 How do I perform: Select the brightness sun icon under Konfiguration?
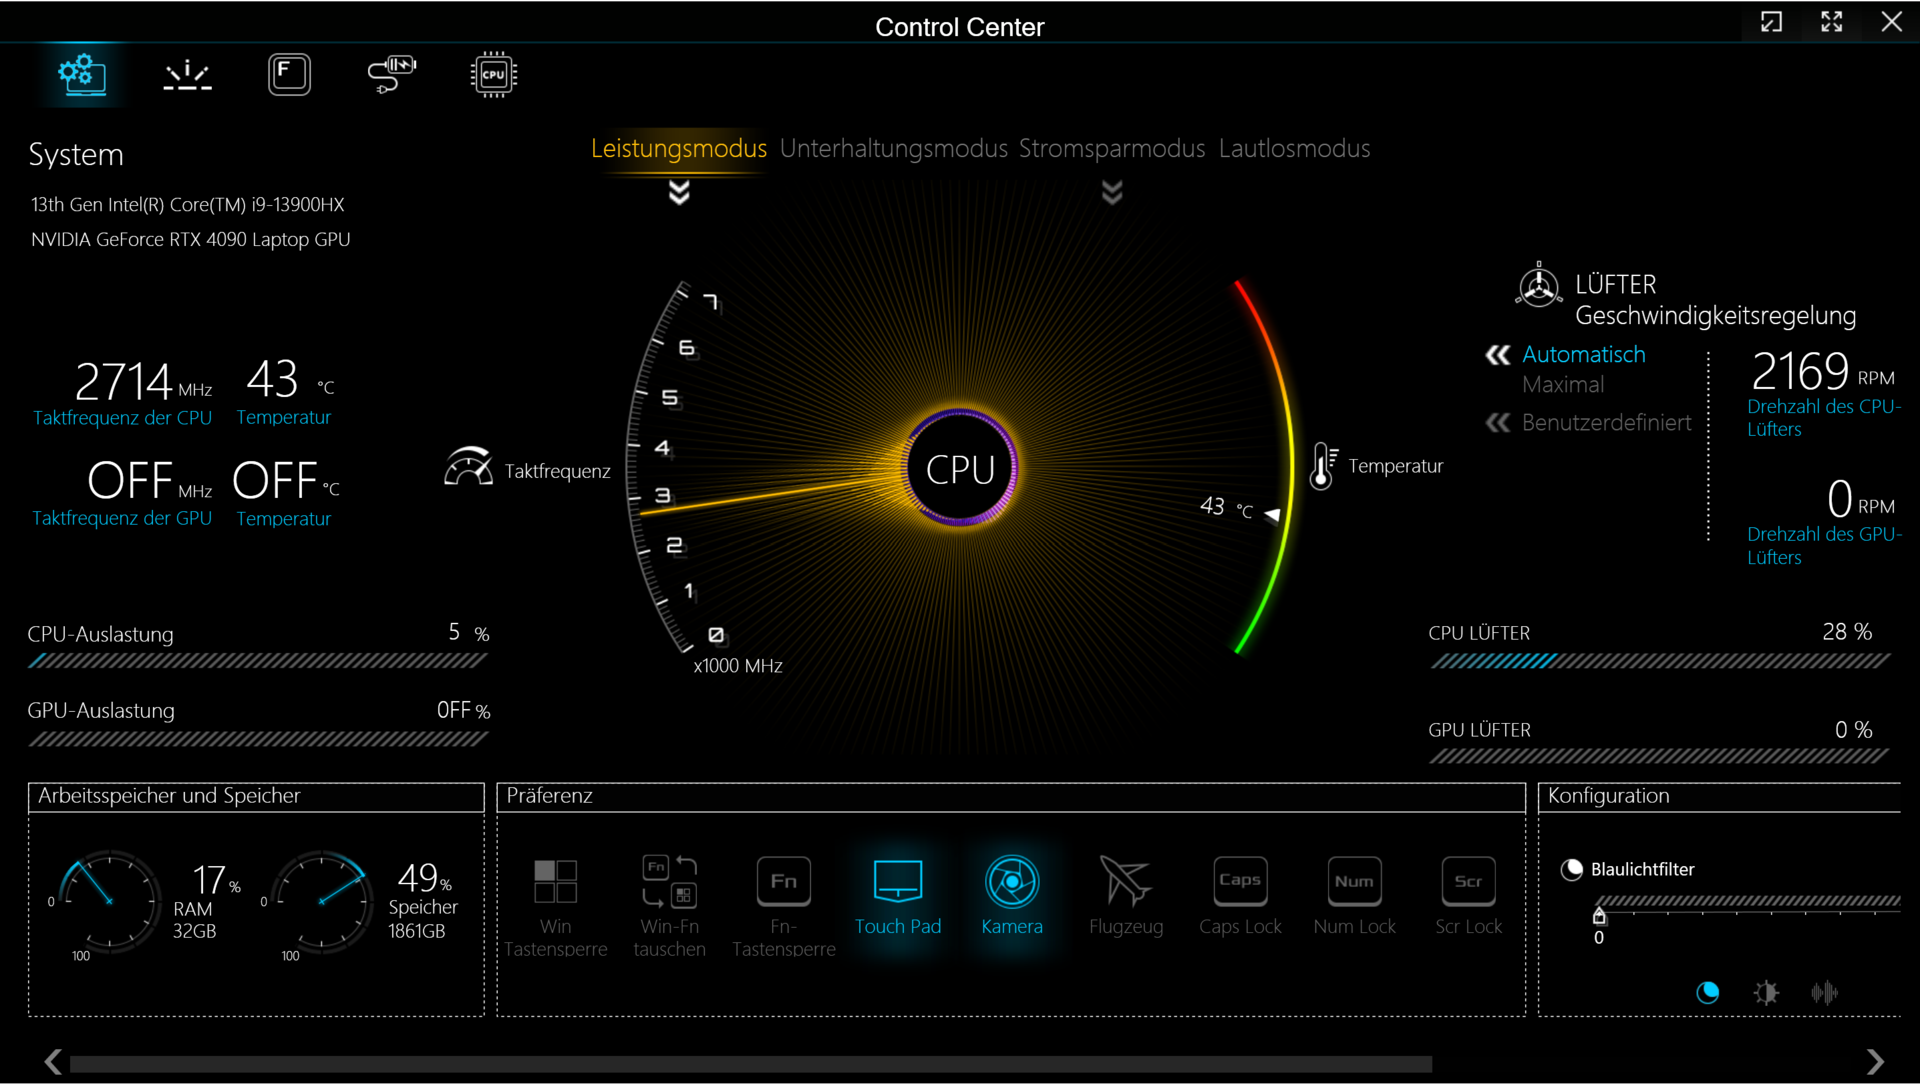pos(1766,992)
